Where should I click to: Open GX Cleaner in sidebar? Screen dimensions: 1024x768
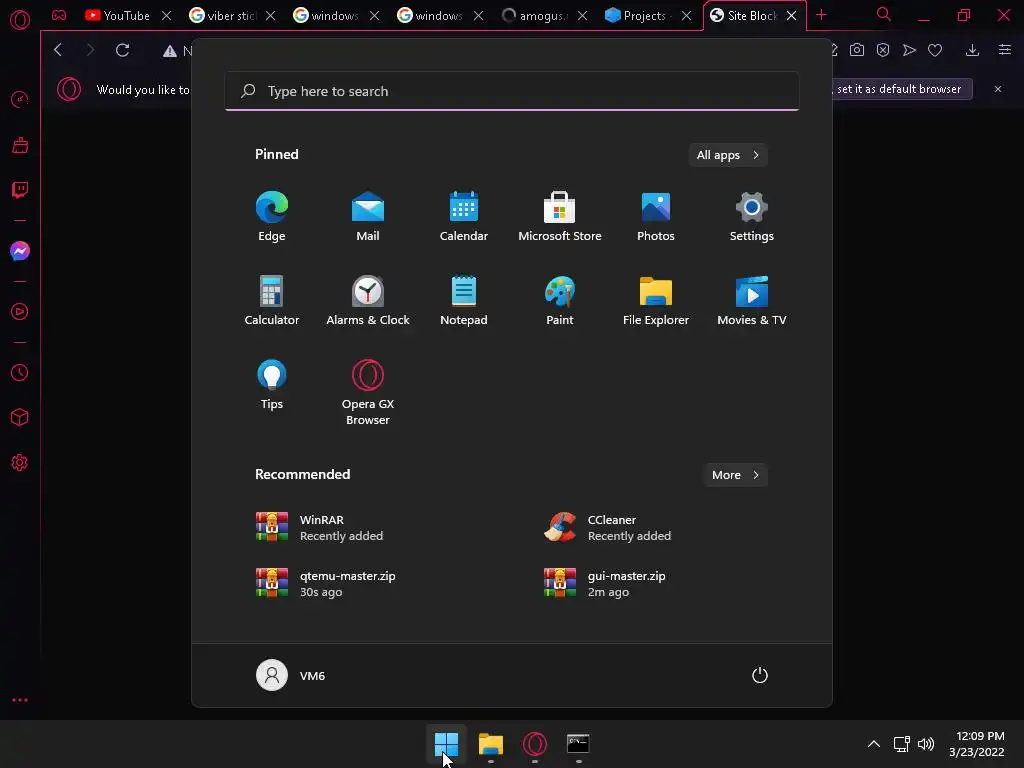20,145
